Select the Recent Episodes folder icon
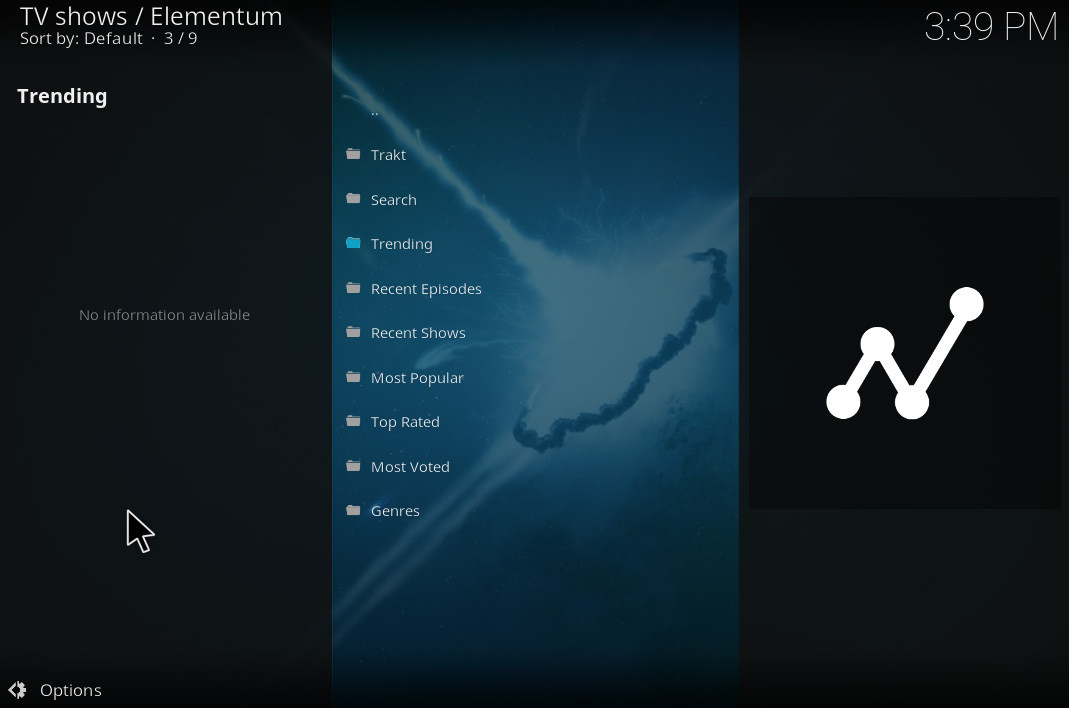 coord(353,288)
